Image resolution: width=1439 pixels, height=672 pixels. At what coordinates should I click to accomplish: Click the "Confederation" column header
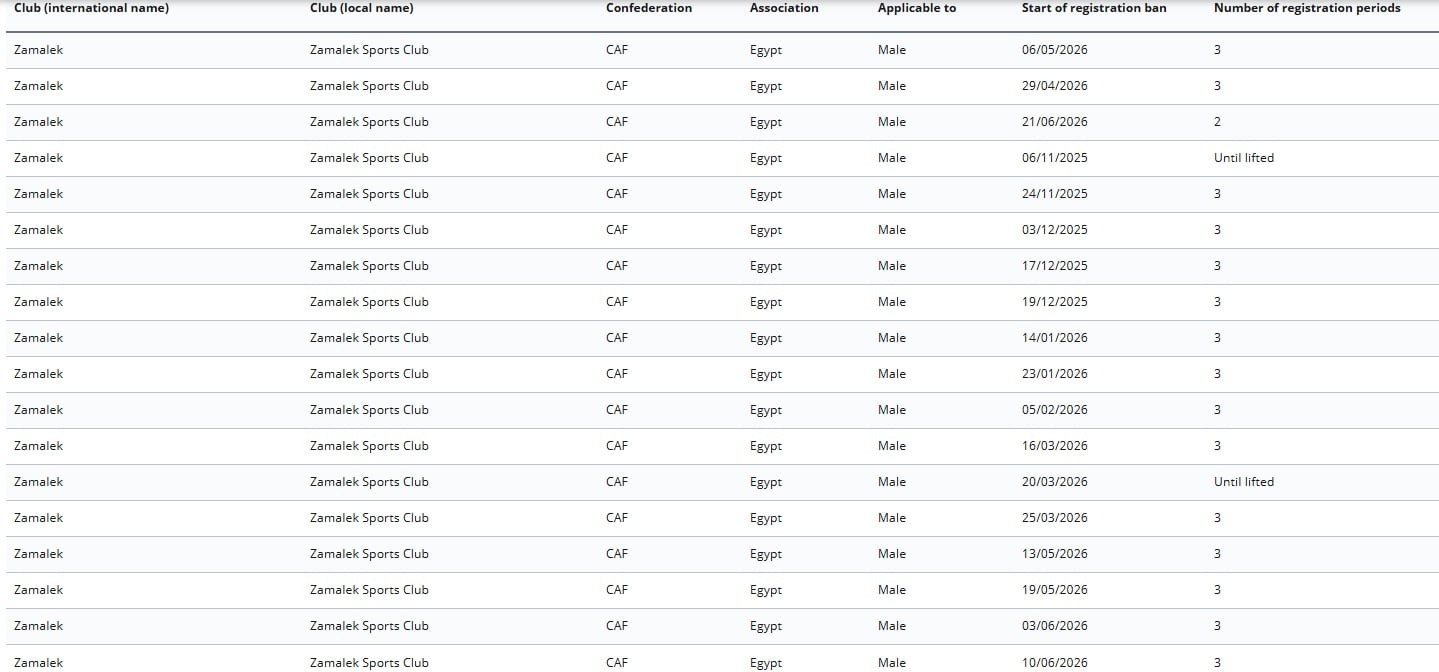tap(649, 8)
